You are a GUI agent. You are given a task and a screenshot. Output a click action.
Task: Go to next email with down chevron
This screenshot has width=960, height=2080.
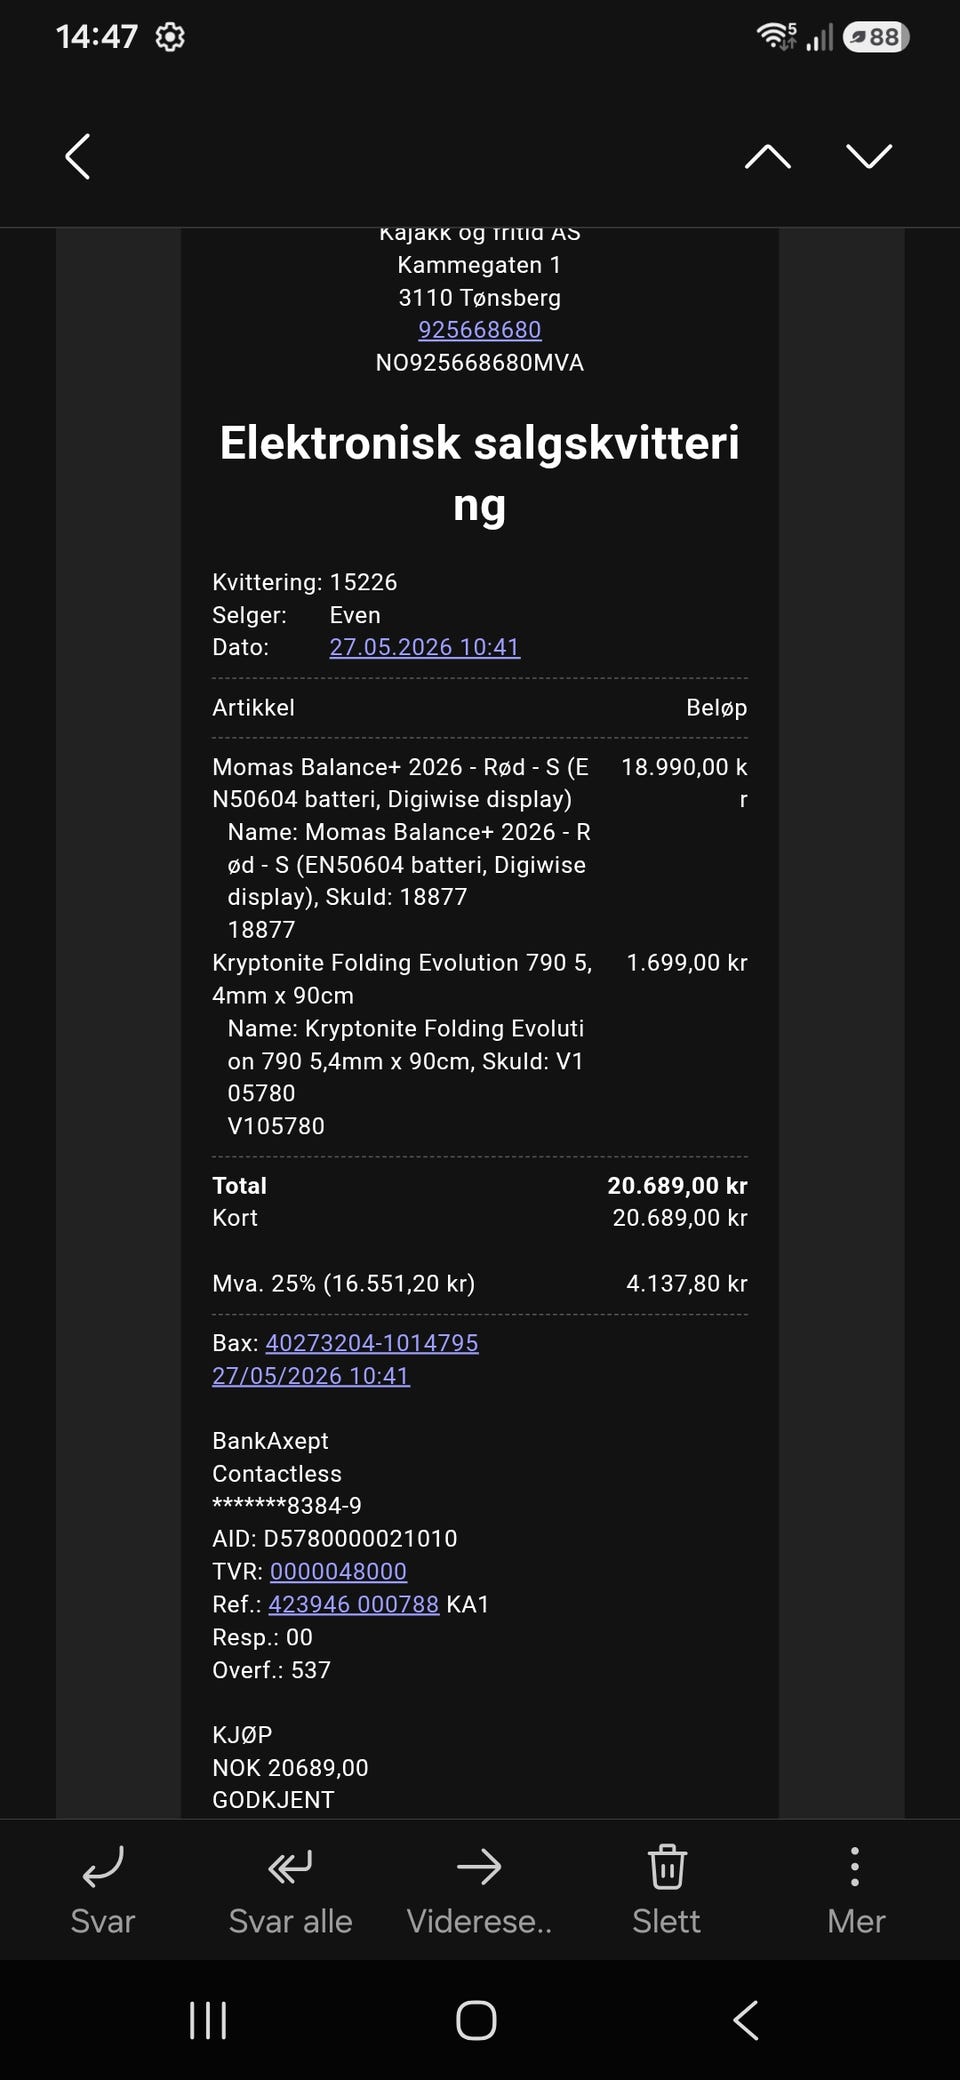869,156
